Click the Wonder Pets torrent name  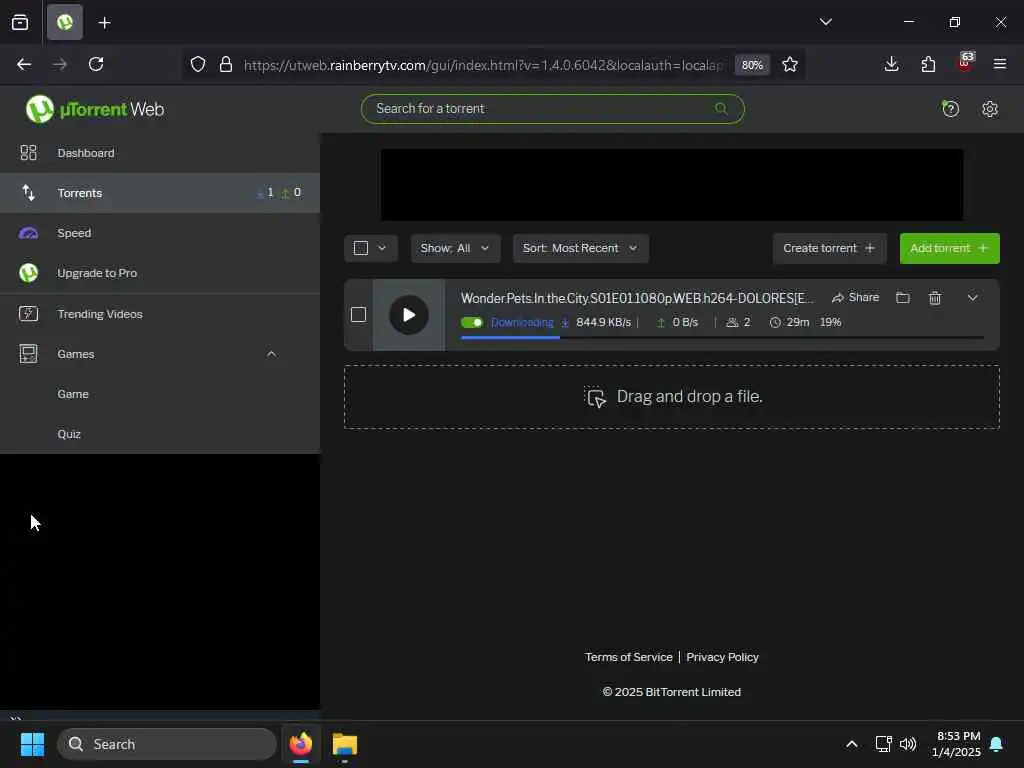pos(637,298)
